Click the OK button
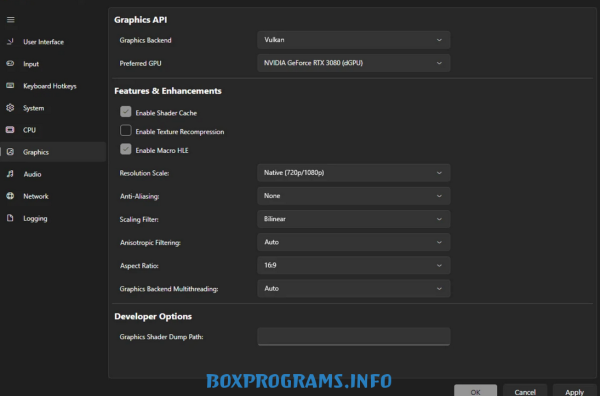The width and height of the screenshot is (600, 396). pyautogui.click(x=475, y=391)
